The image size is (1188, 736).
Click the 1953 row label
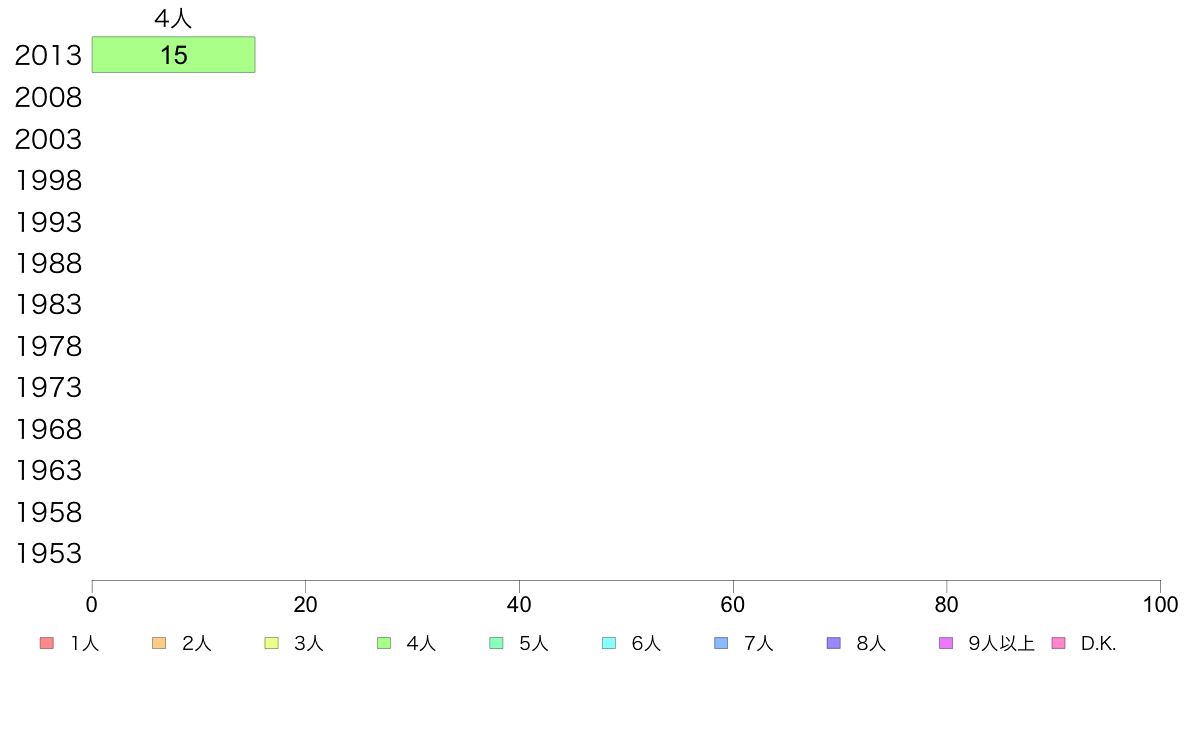pos(48,554)
